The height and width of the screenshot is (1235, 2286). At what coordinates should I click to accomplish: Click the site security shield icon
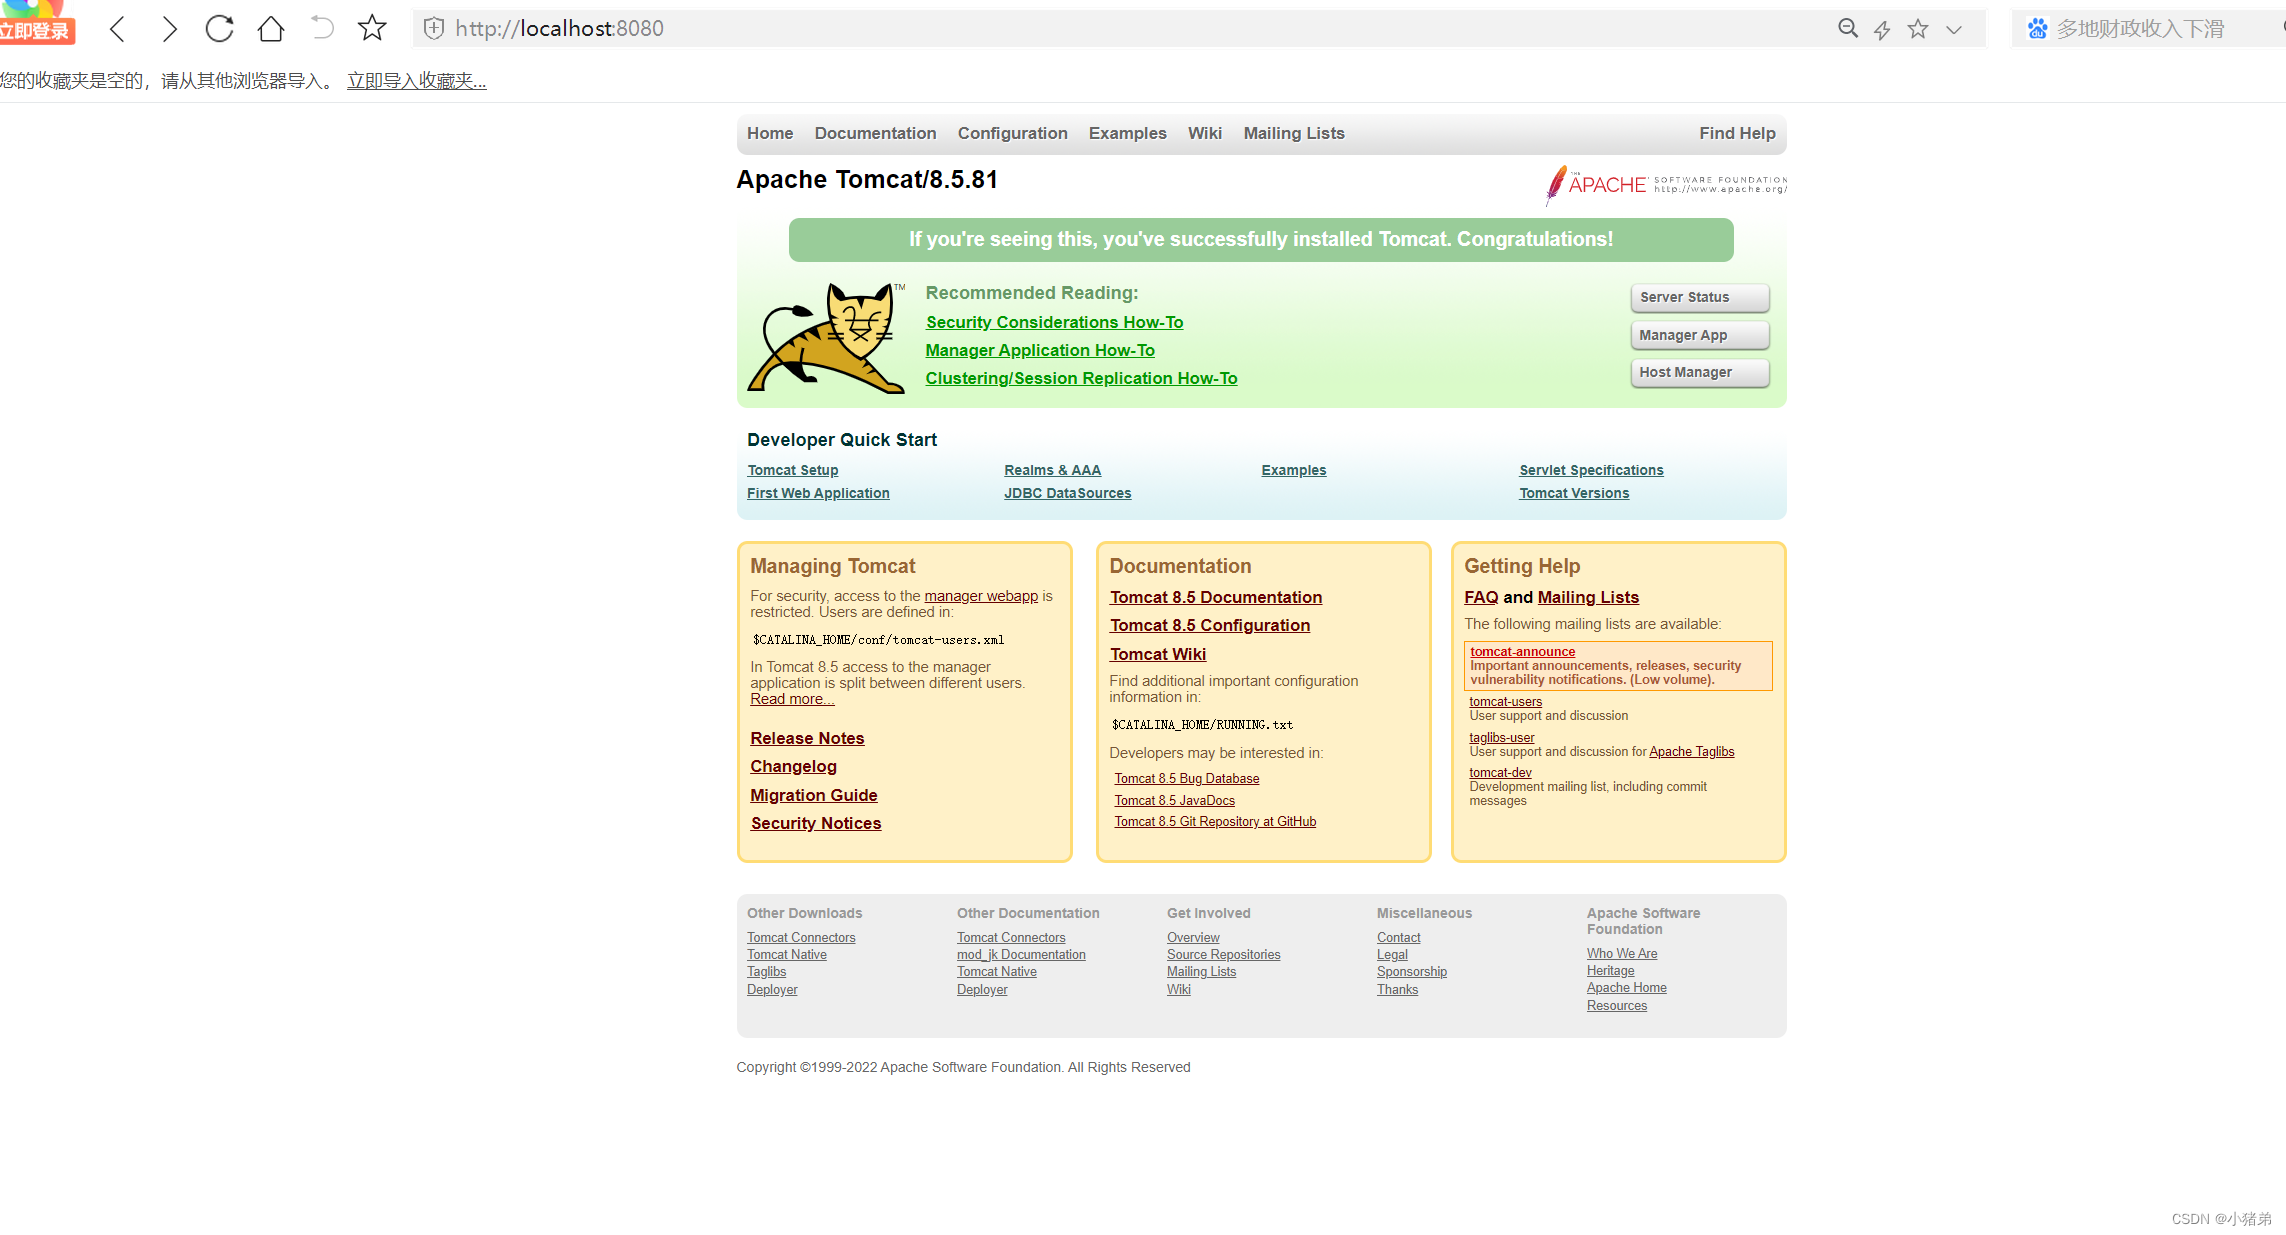(434, 29)
